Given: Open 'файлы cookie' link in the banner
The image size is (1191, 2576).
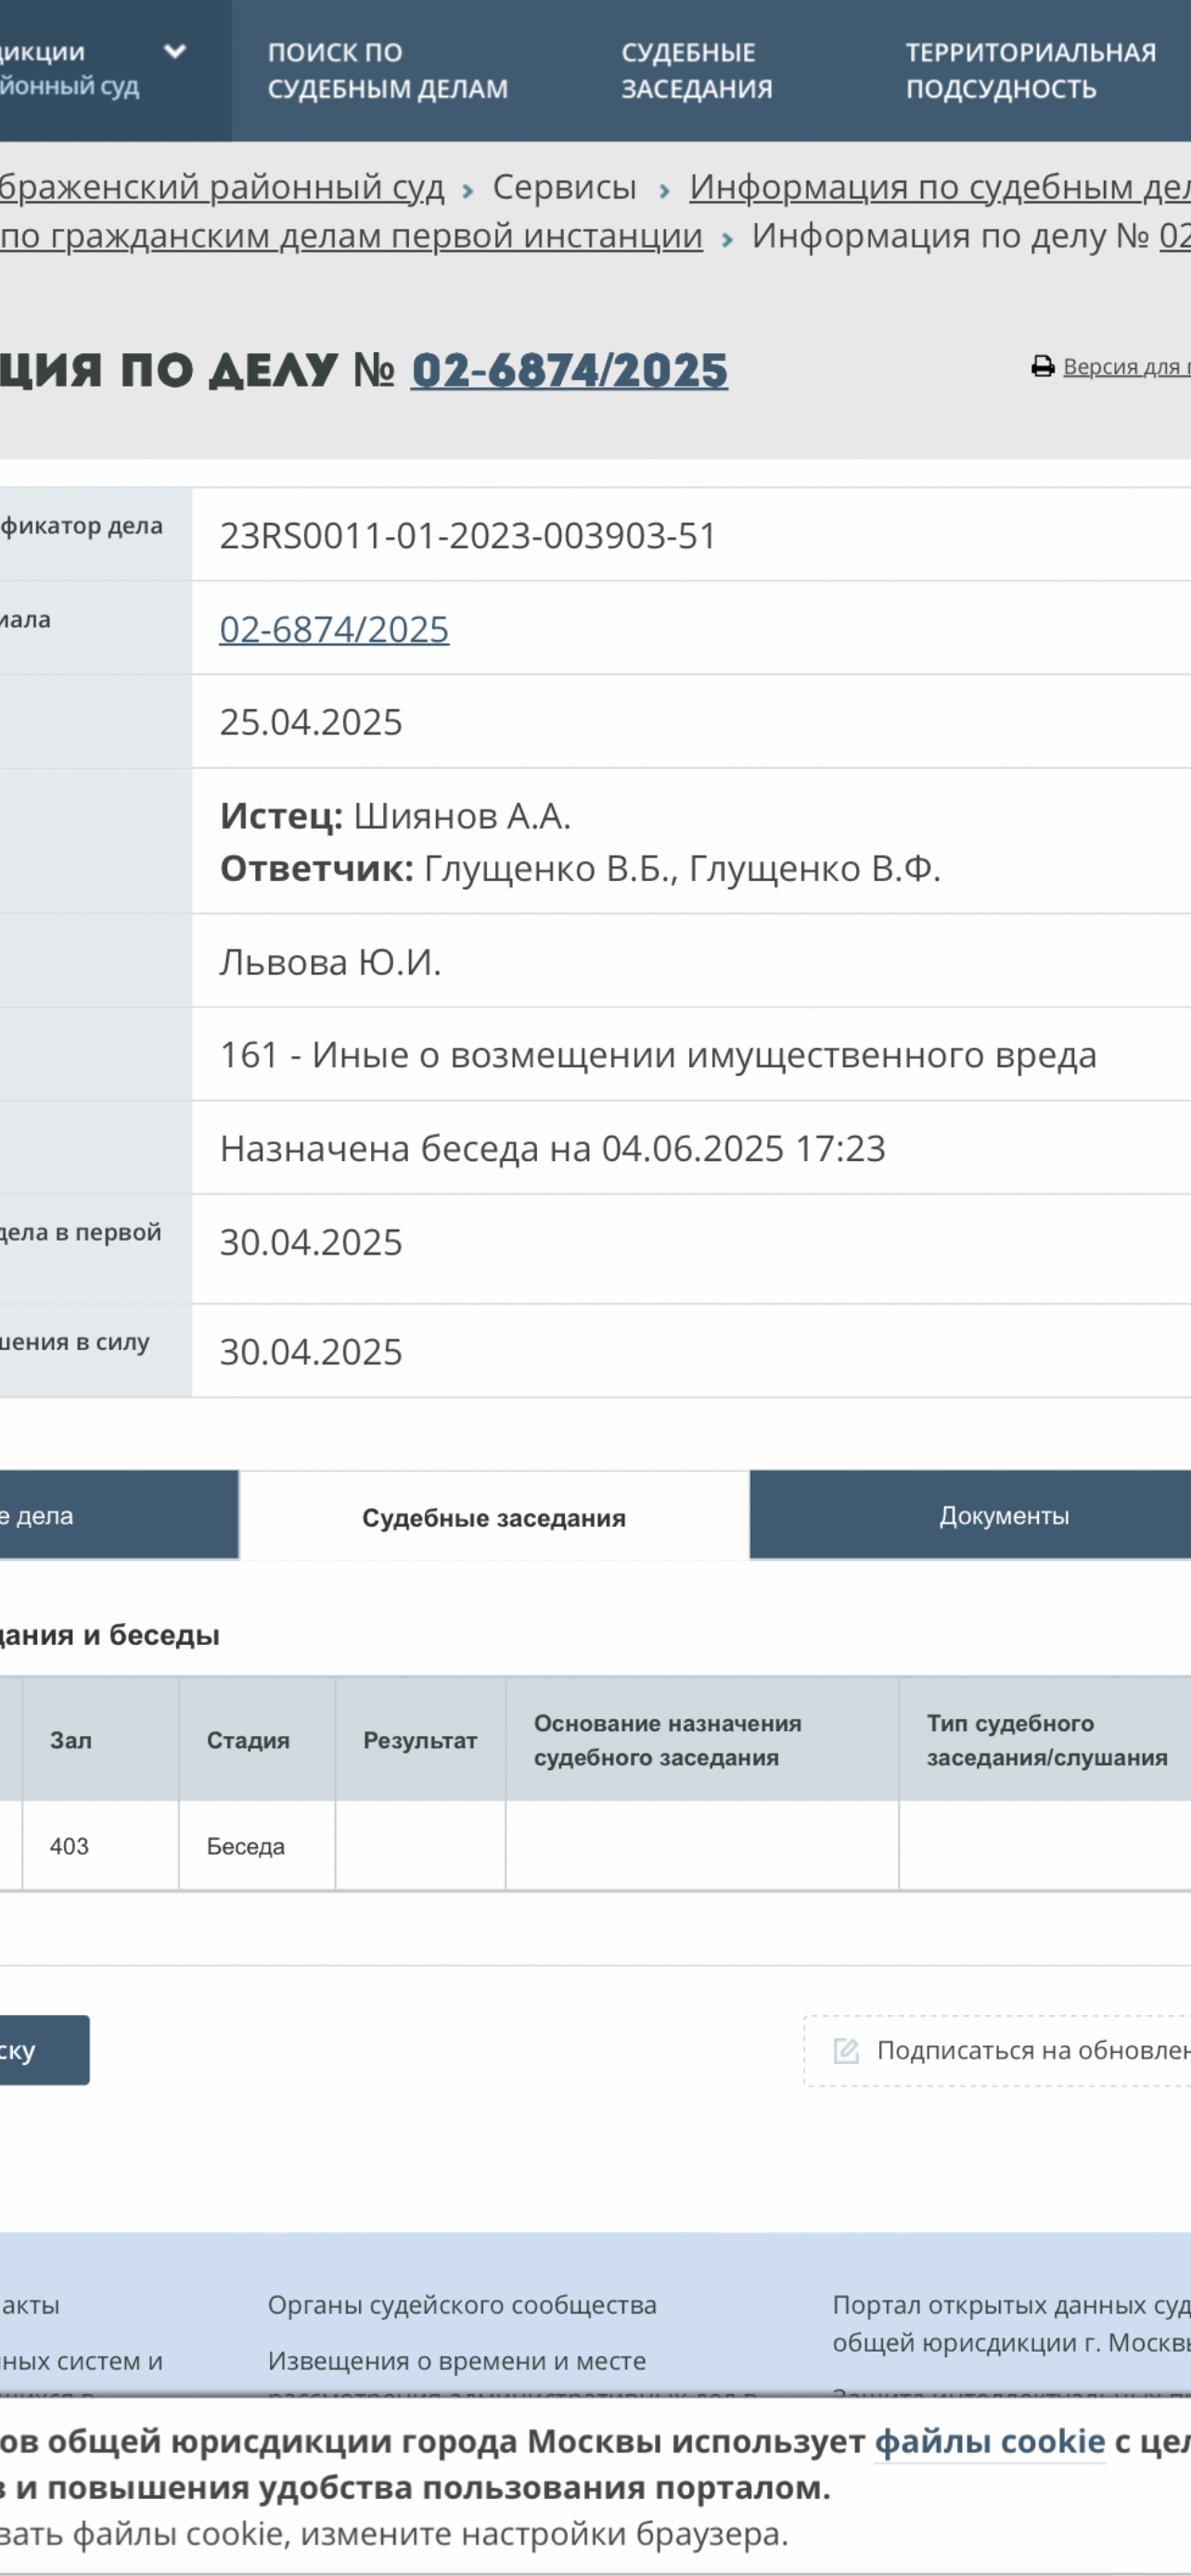Looking at the screenshot, I should tap(989, 2441).
